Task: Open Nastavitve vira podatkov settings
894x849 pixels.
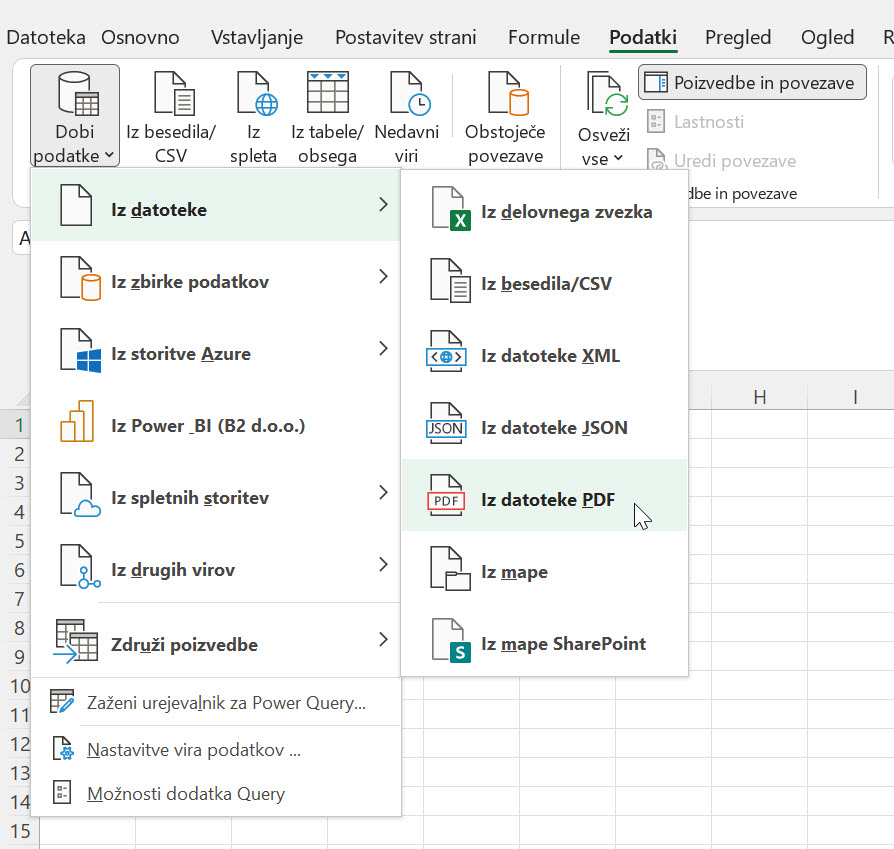Action: [216, 750]
